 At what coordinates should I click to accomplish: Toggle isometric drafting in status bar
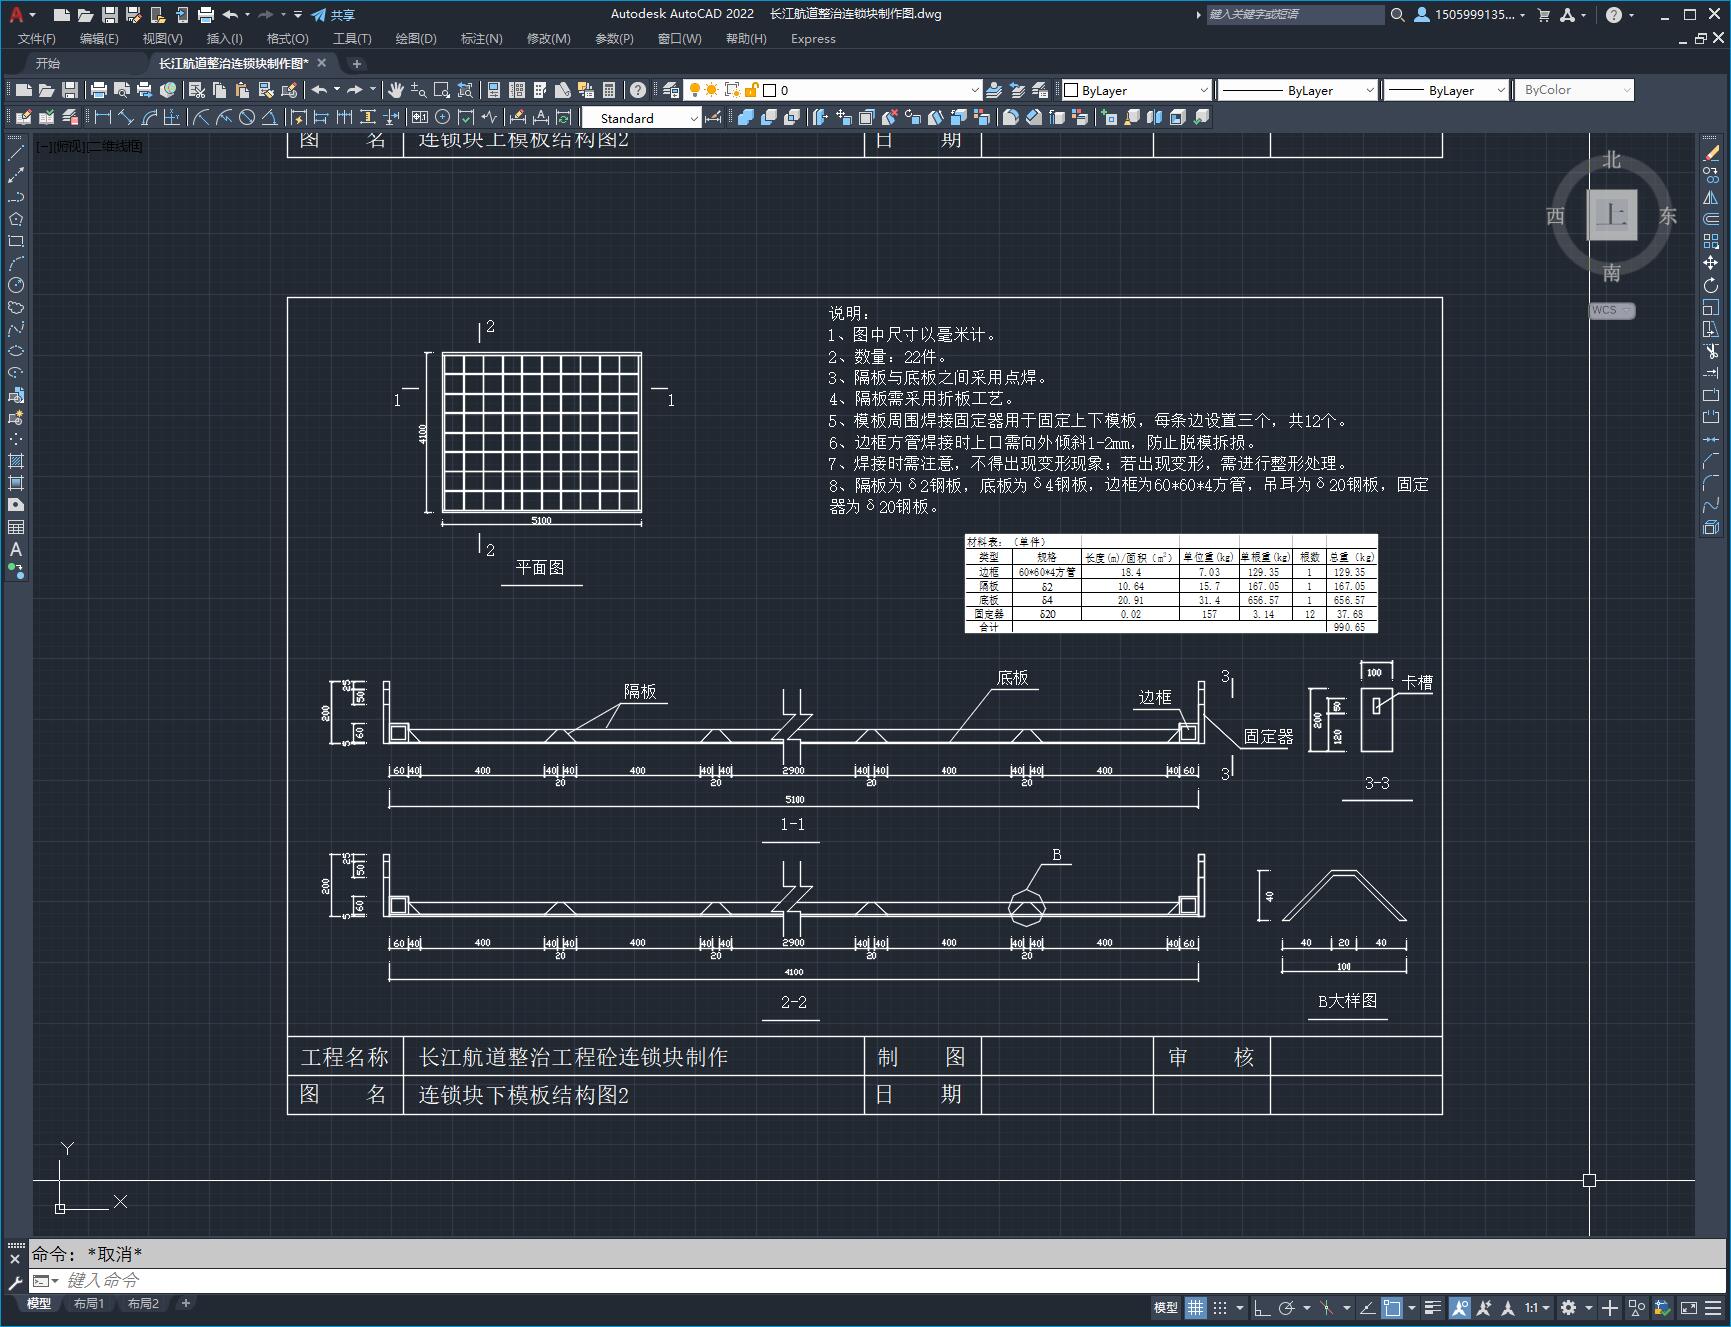click(1327, 1307)
